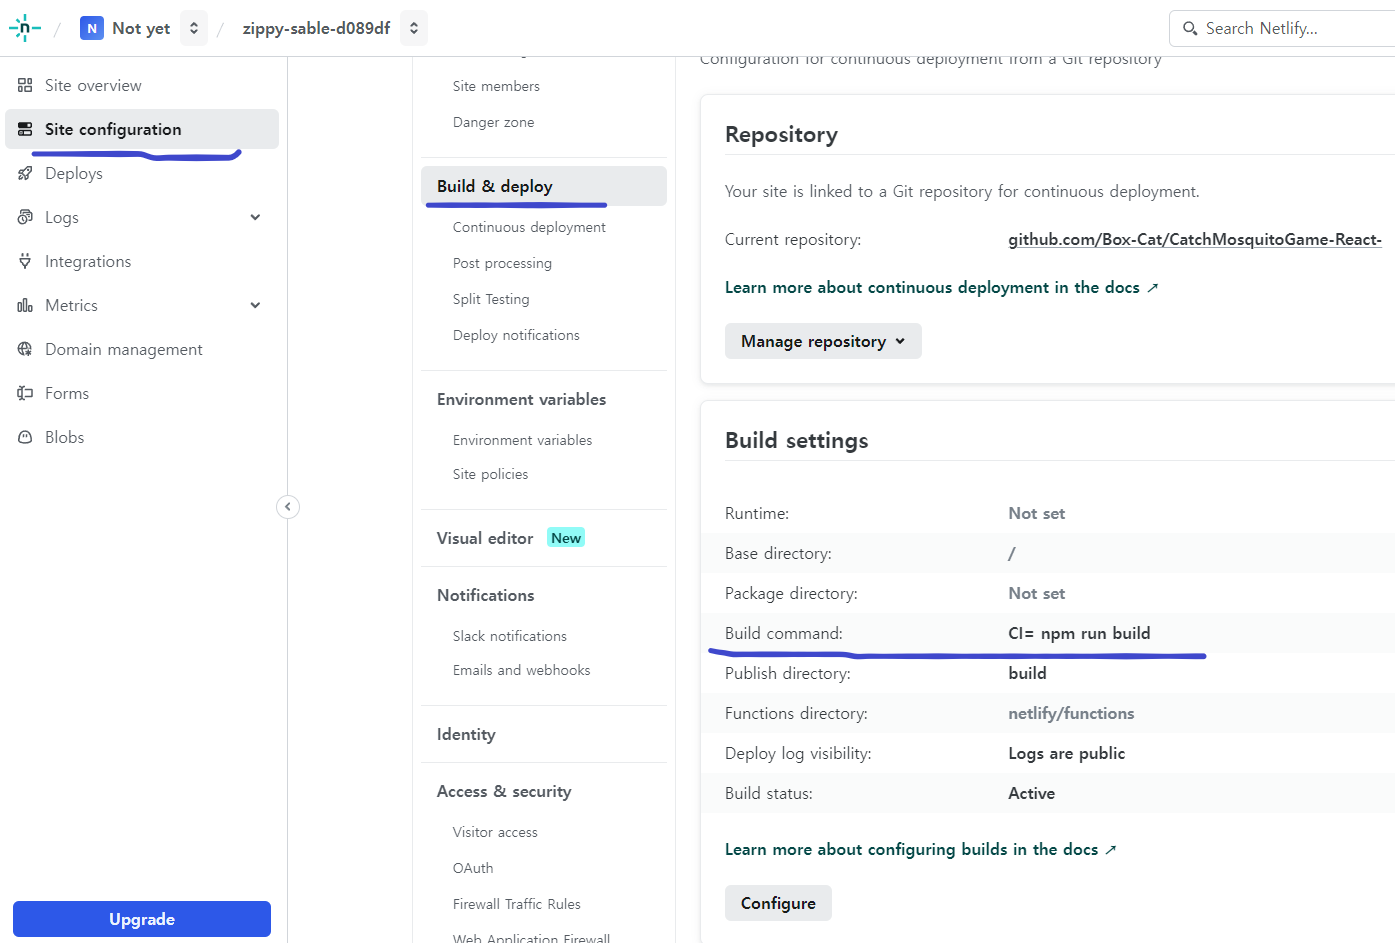Open Visual editor section
This screenshot has height=943, width=1395.
click(x=485, y=538)
